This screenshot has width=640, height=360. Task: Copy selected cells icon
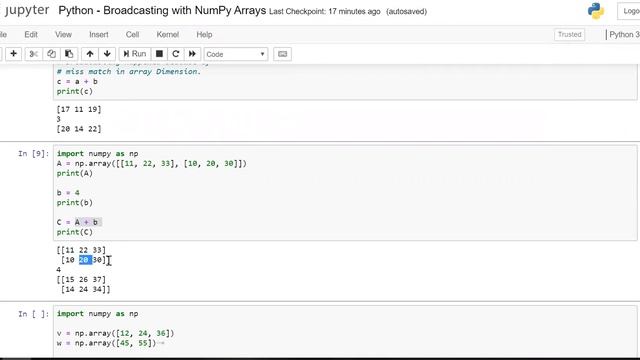coord(51,54)
